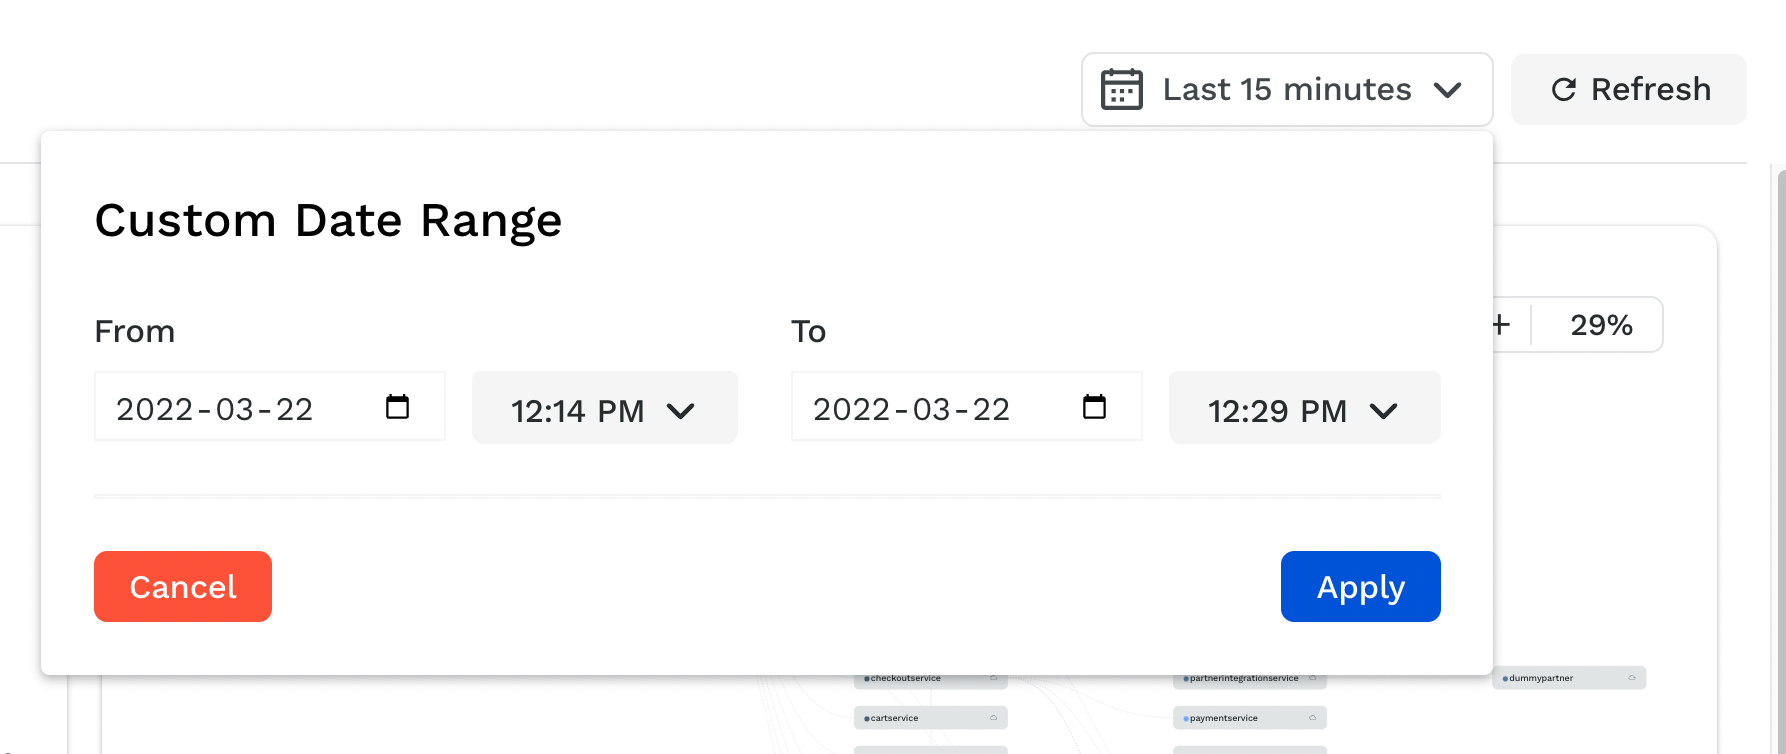1786x754 pixels.
Task: Open the 12:14 PM From time dropdown
Action: (x=604, y=408)
